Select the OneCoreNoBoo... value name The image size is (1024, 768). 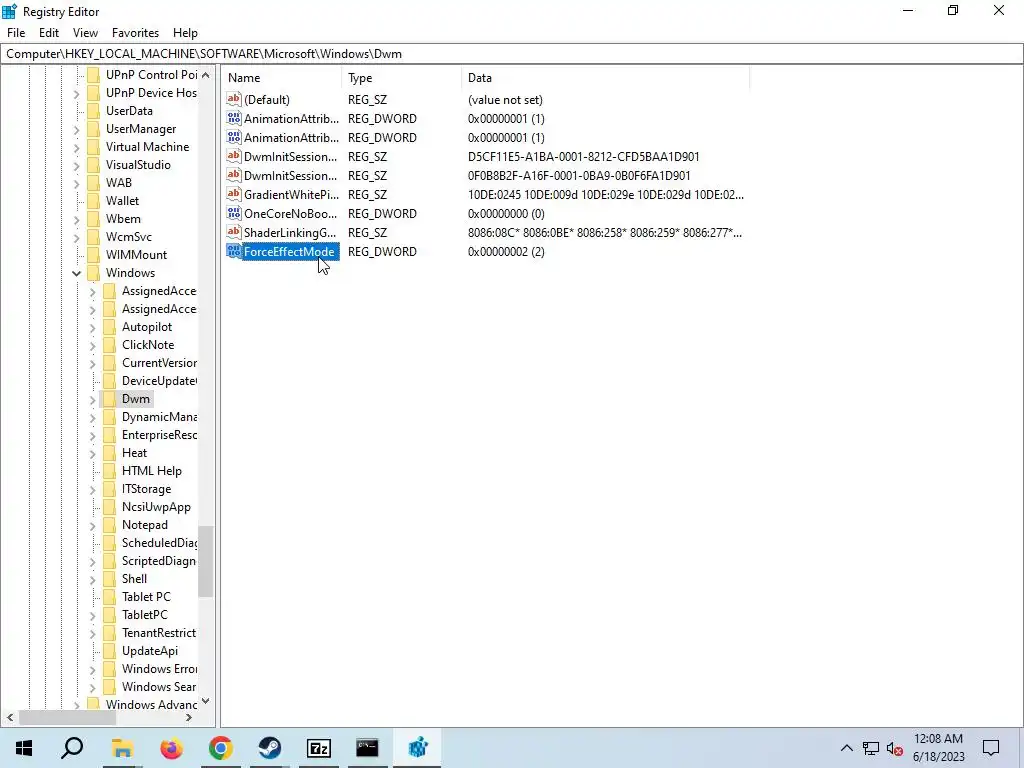point(291,214)
